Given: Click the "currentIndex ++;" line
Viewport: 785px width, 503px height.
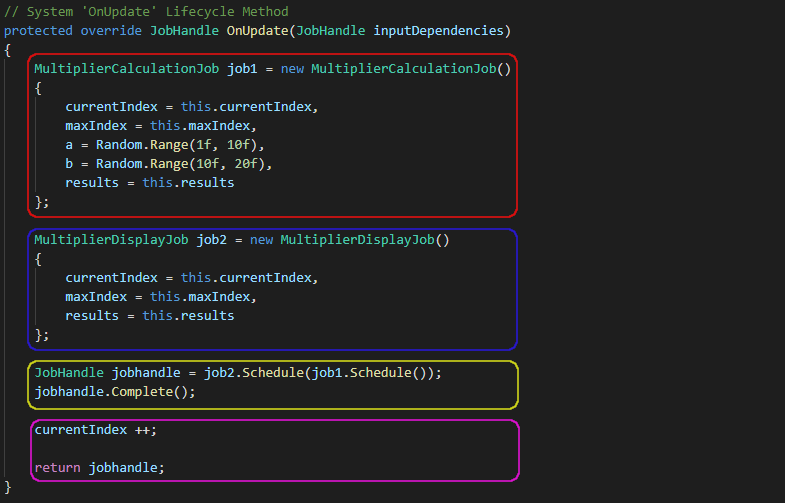Looking at the screenshot, I should pos(96,430).
